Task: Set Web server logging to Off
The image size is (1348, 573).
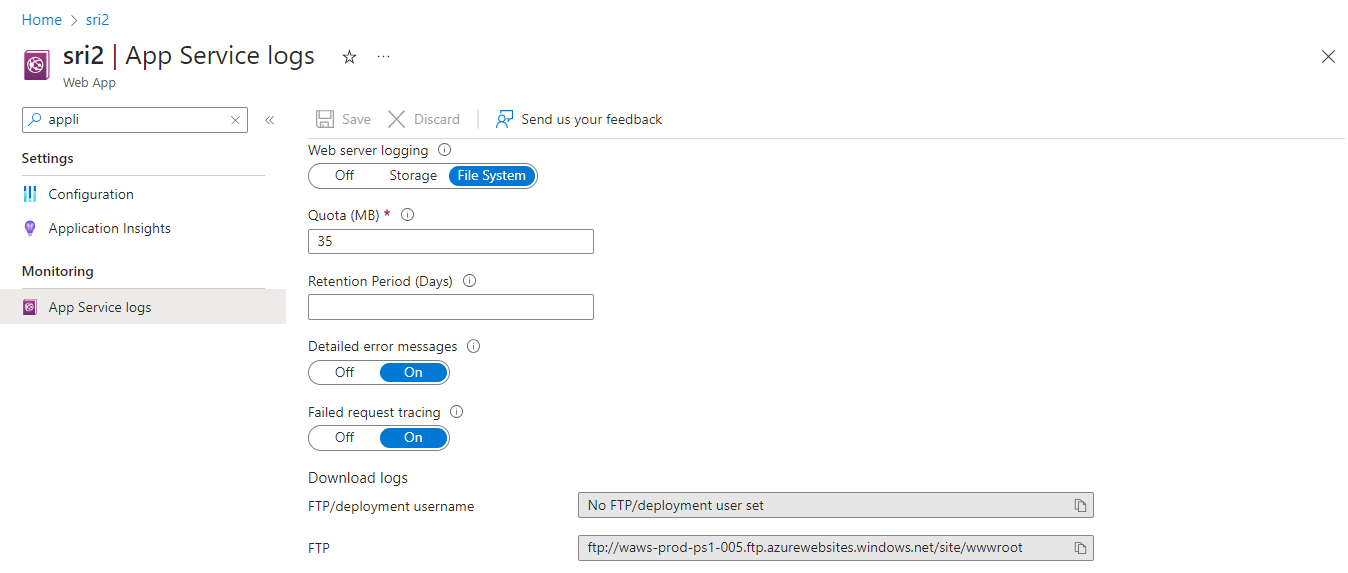Action: (x=344, y=176)
